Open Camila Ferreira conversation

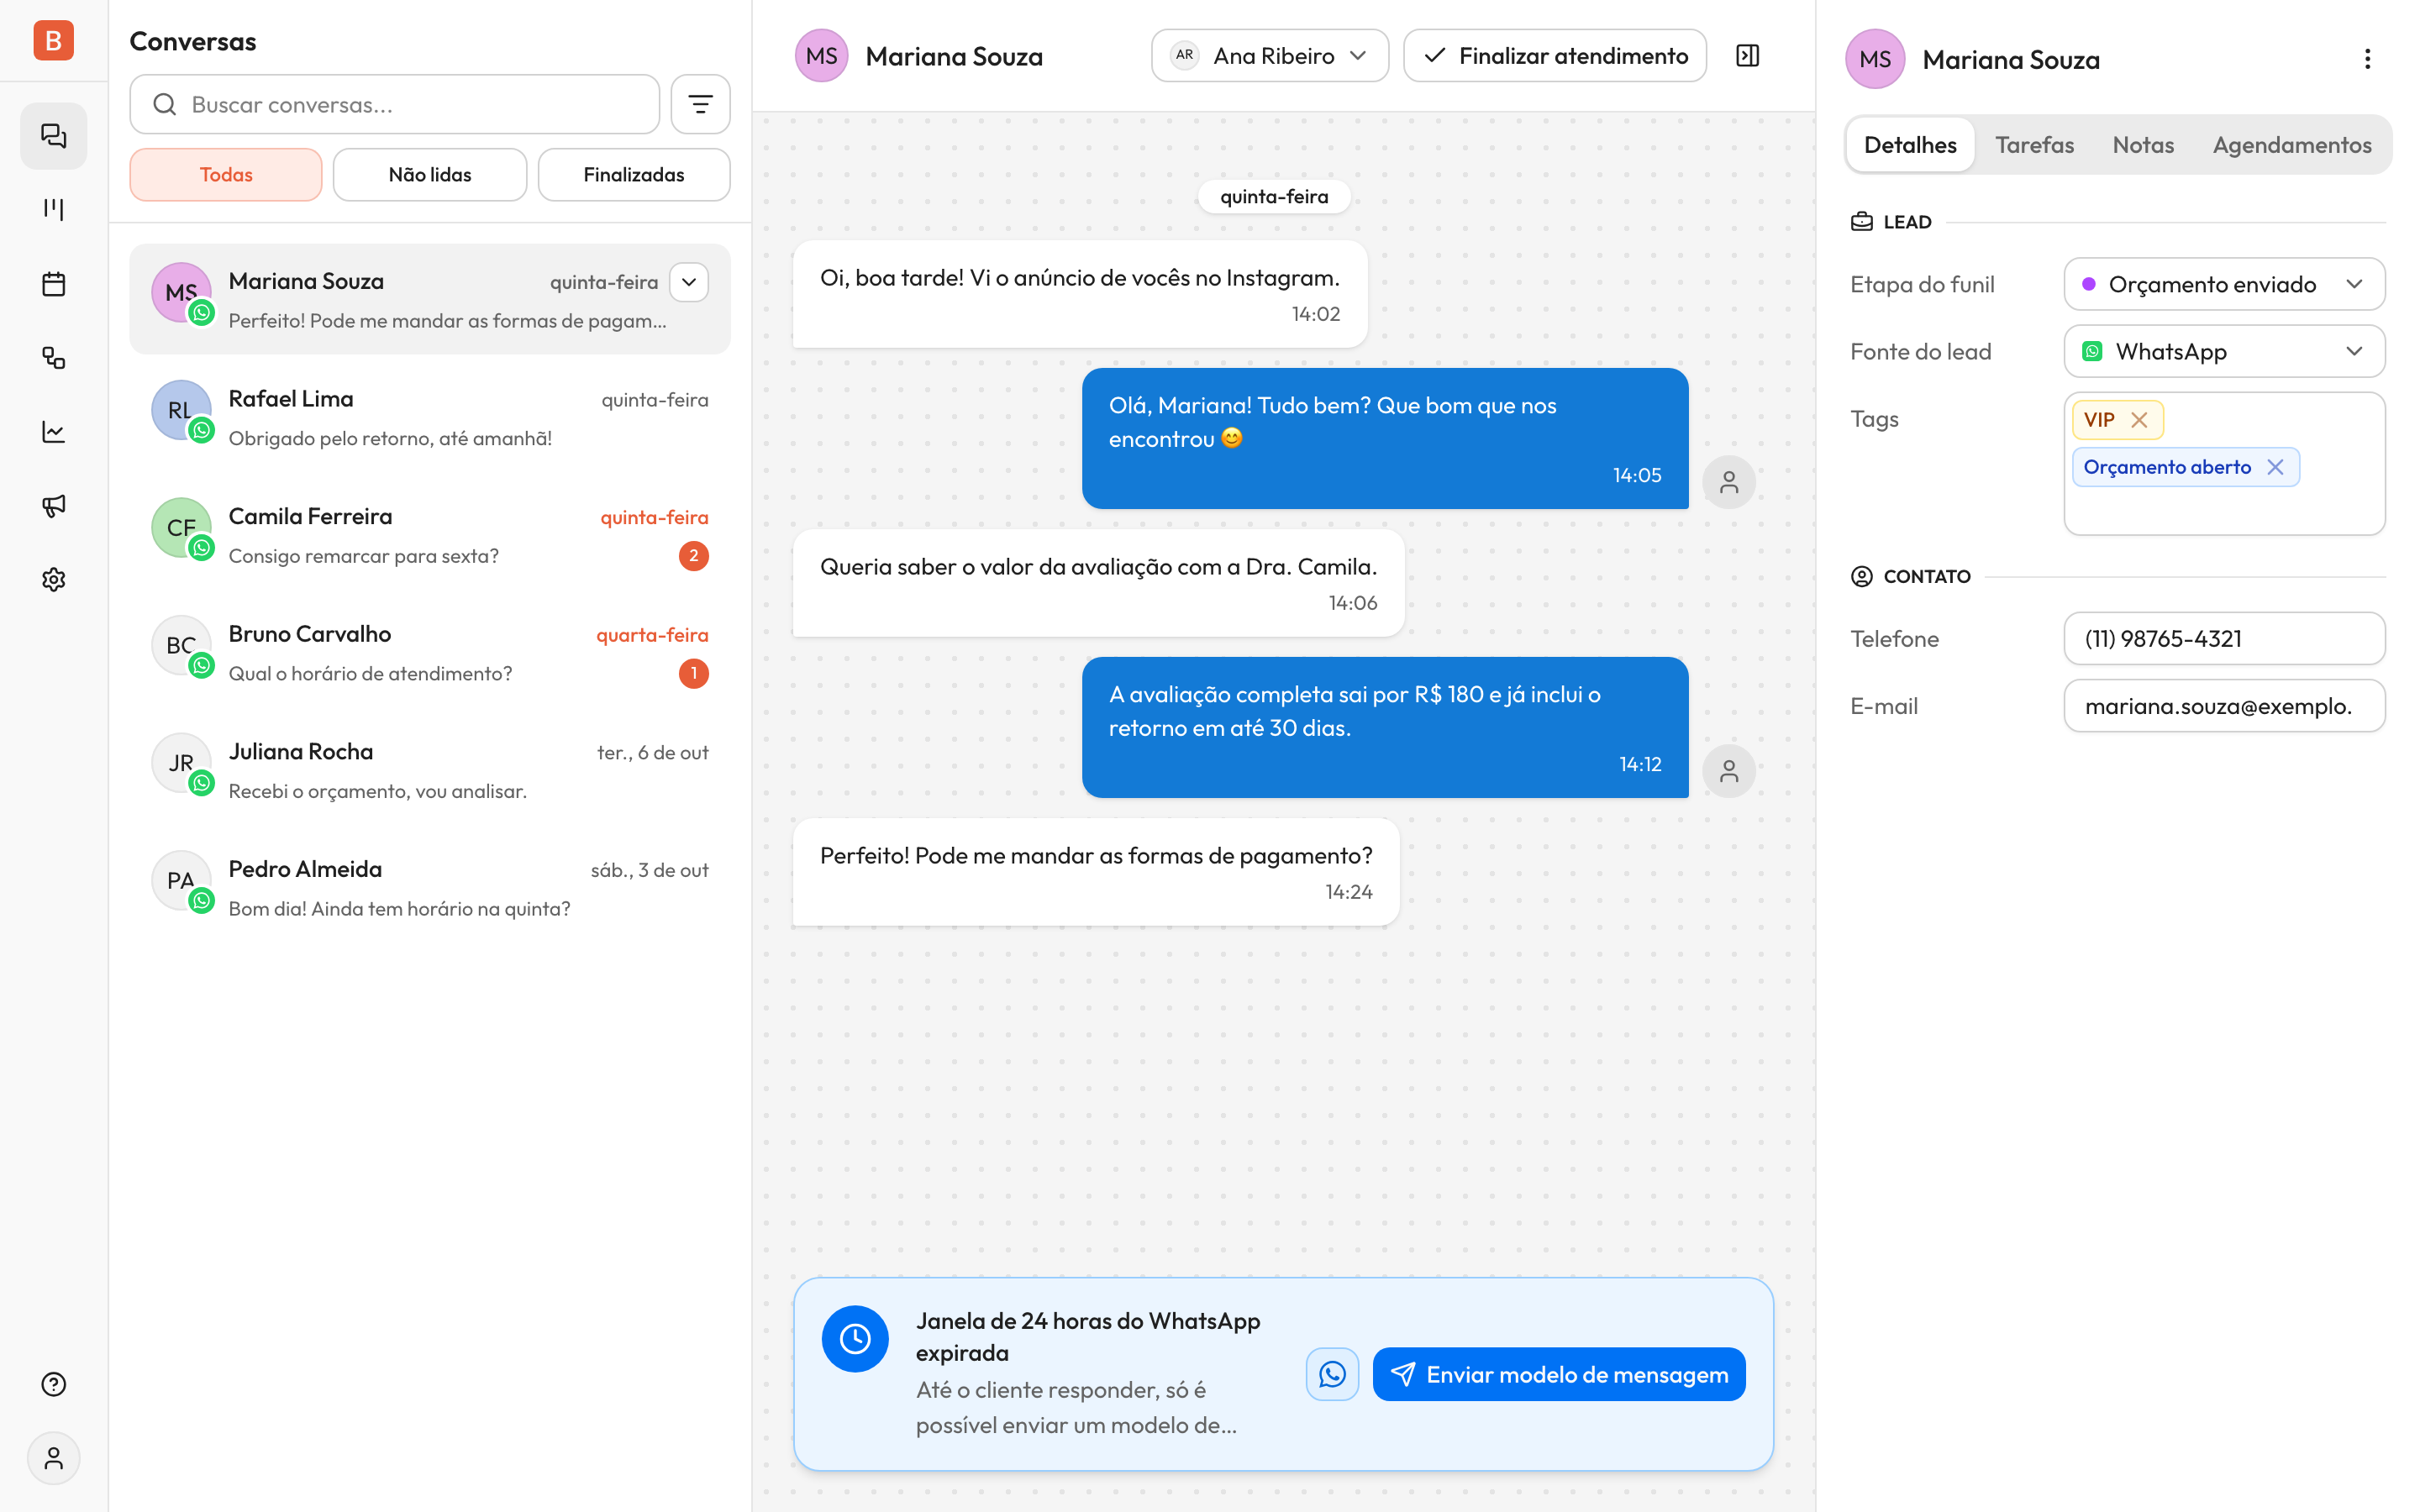[430, 535]
